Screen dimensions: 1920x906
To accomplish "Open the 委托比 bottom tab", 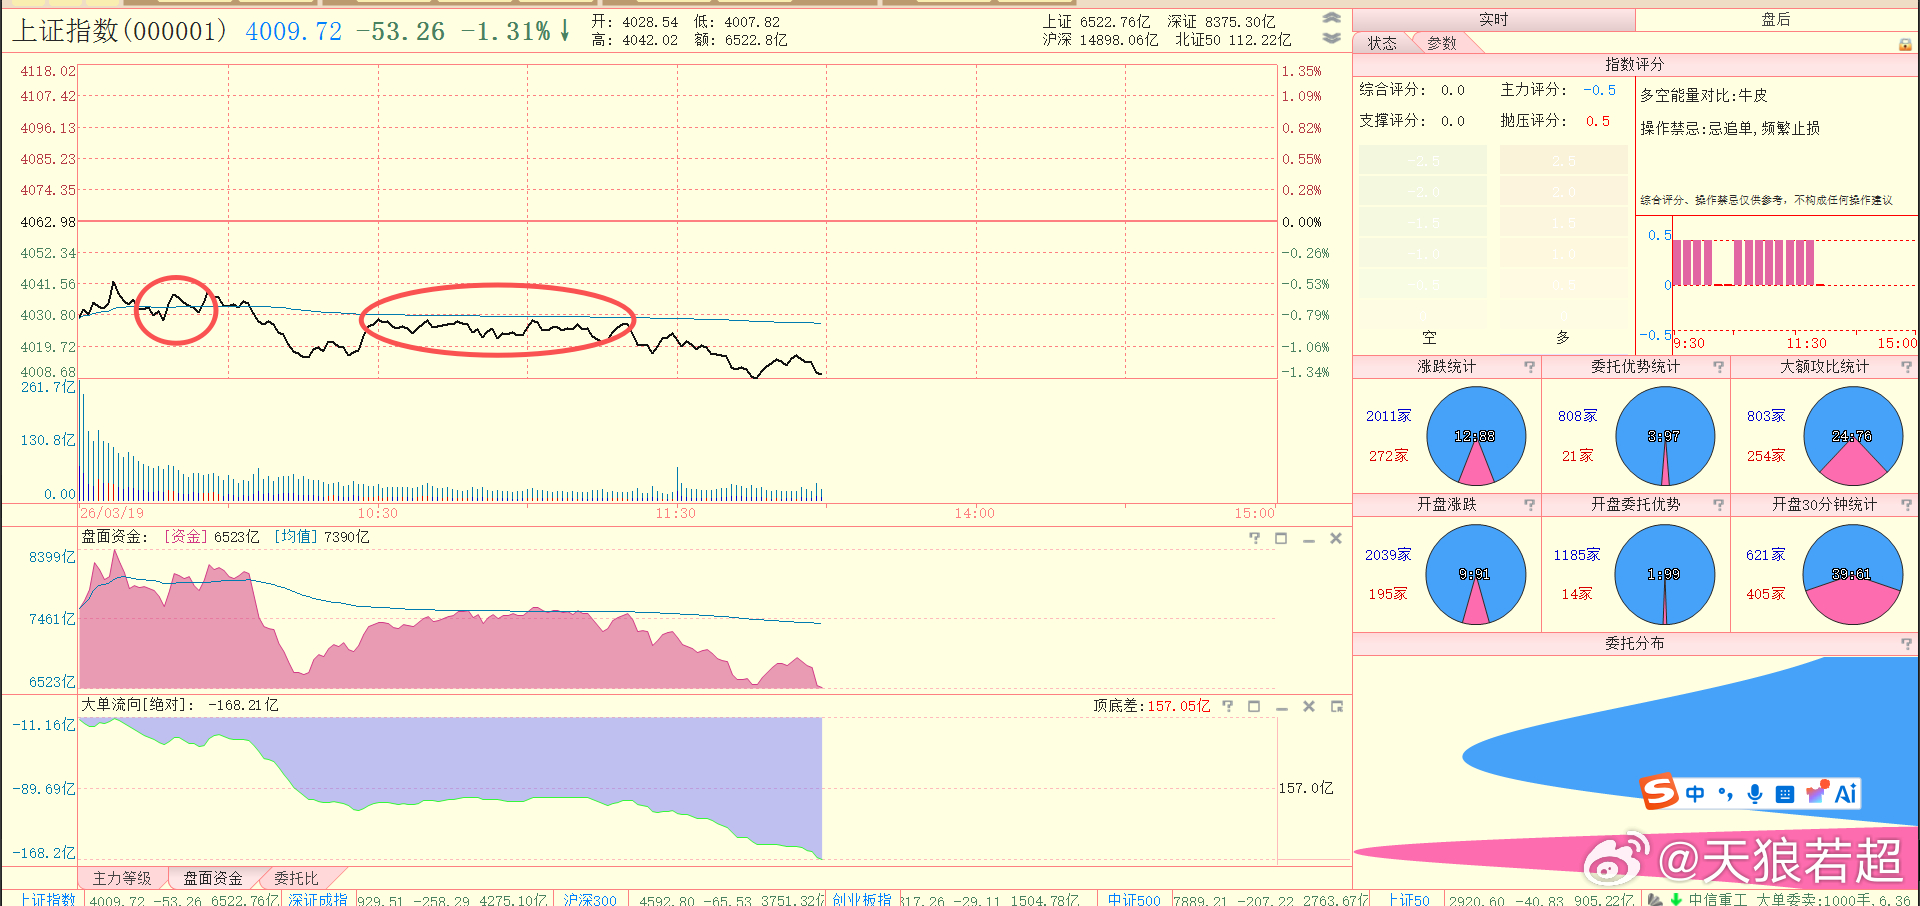I will [x=296, y=878].
